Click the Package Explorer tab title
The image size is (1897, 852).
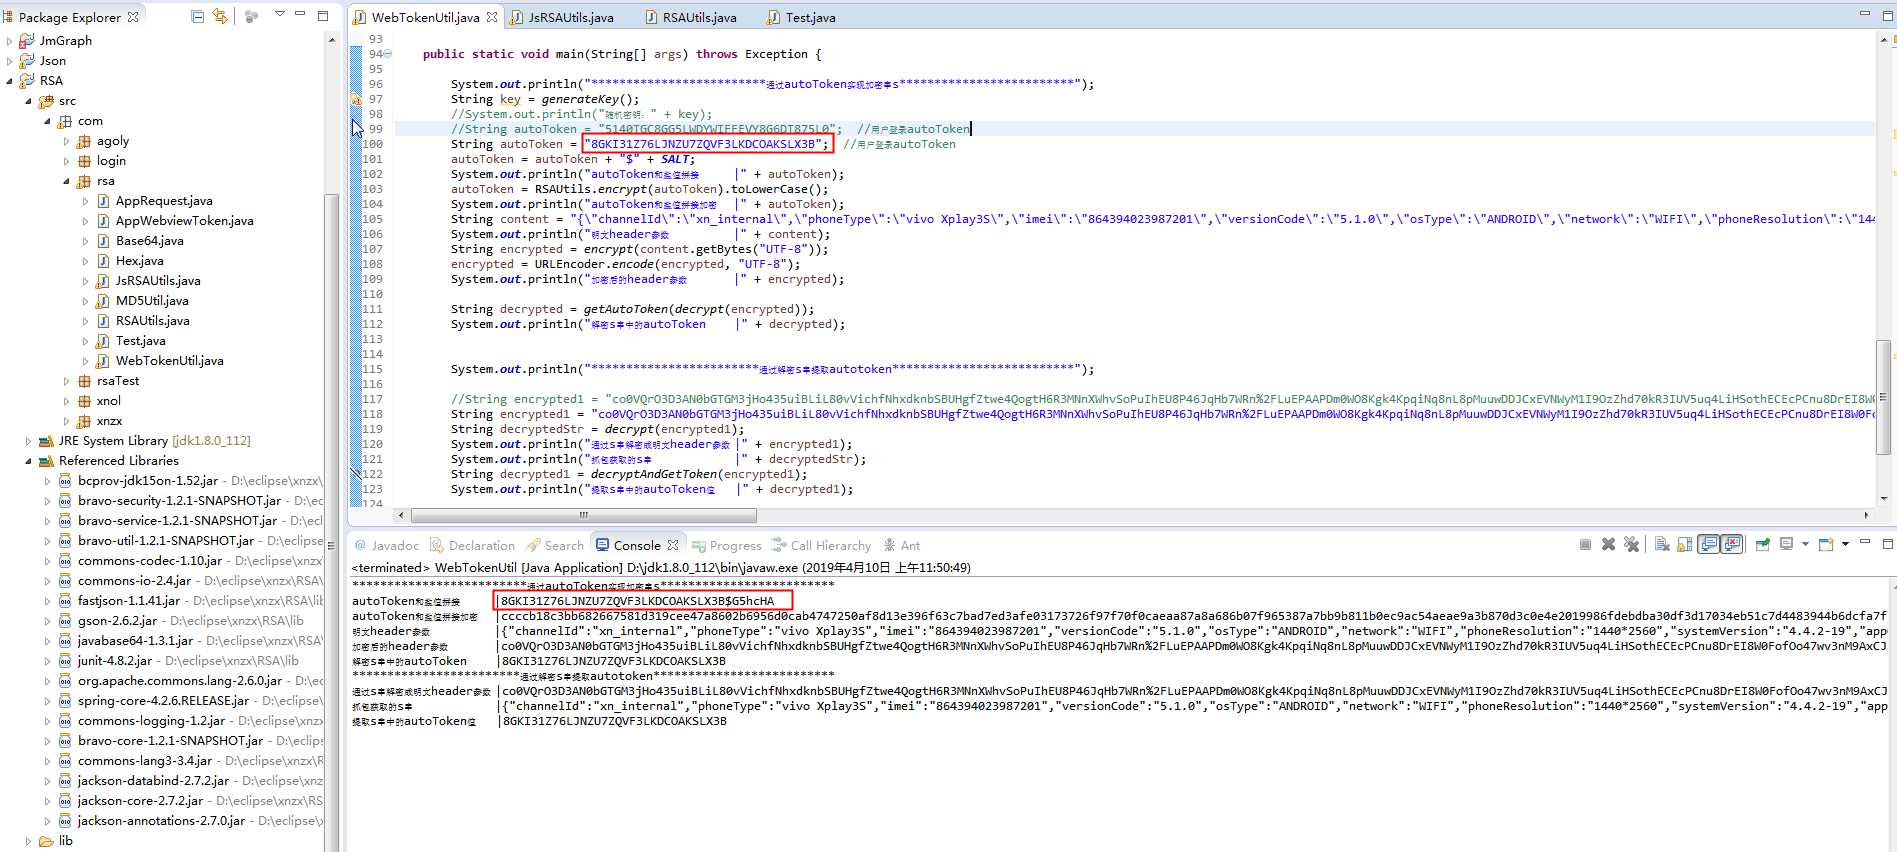70,17
